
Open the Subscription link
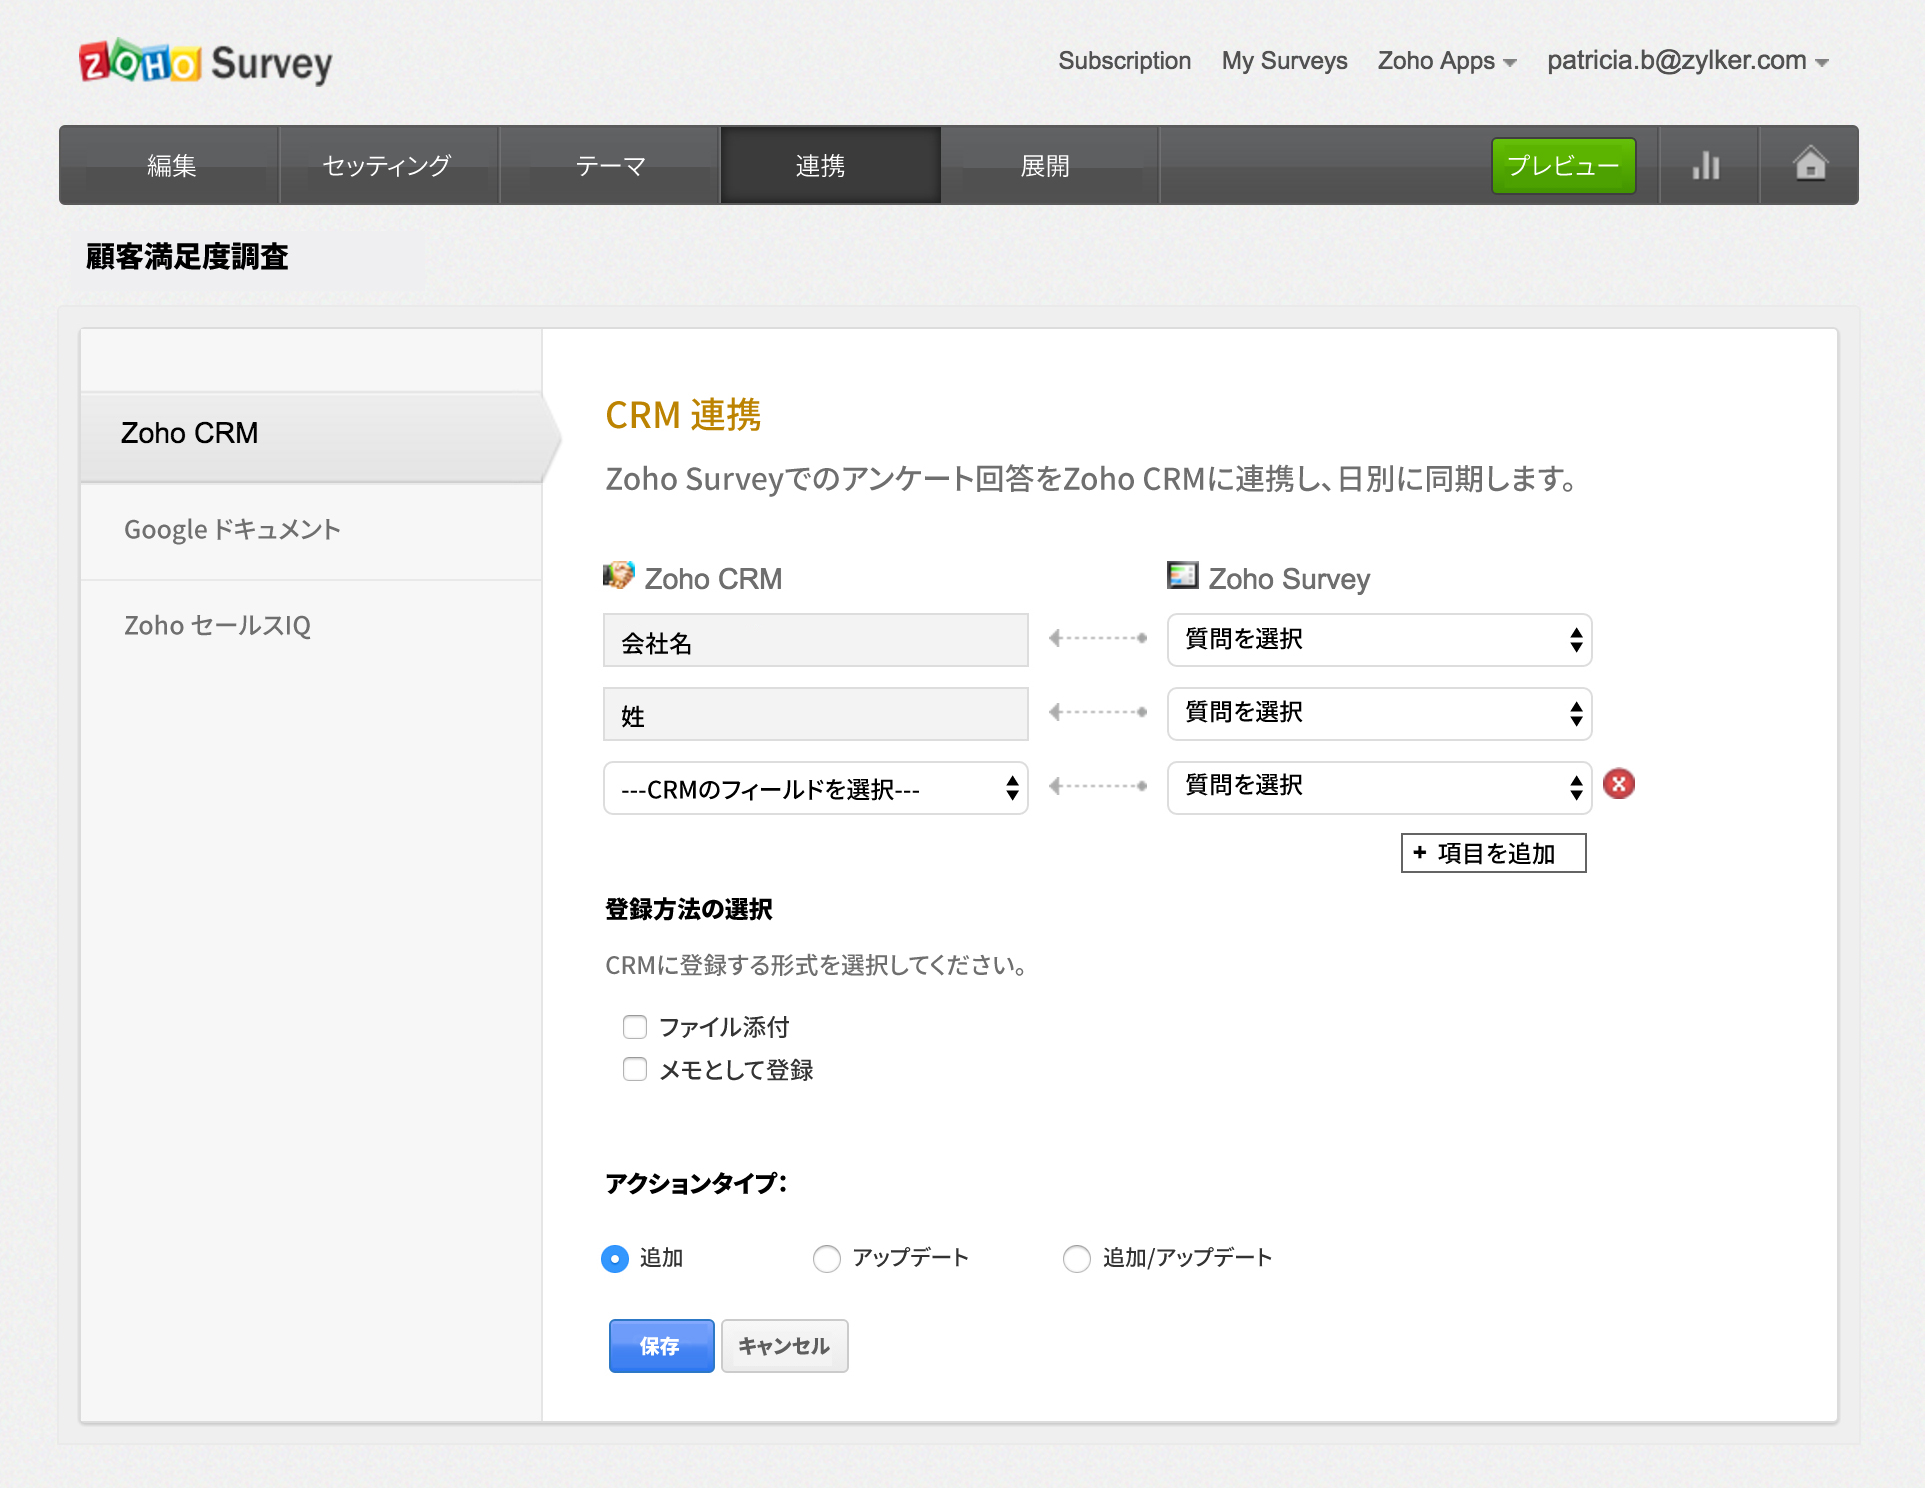(1124, 61)
